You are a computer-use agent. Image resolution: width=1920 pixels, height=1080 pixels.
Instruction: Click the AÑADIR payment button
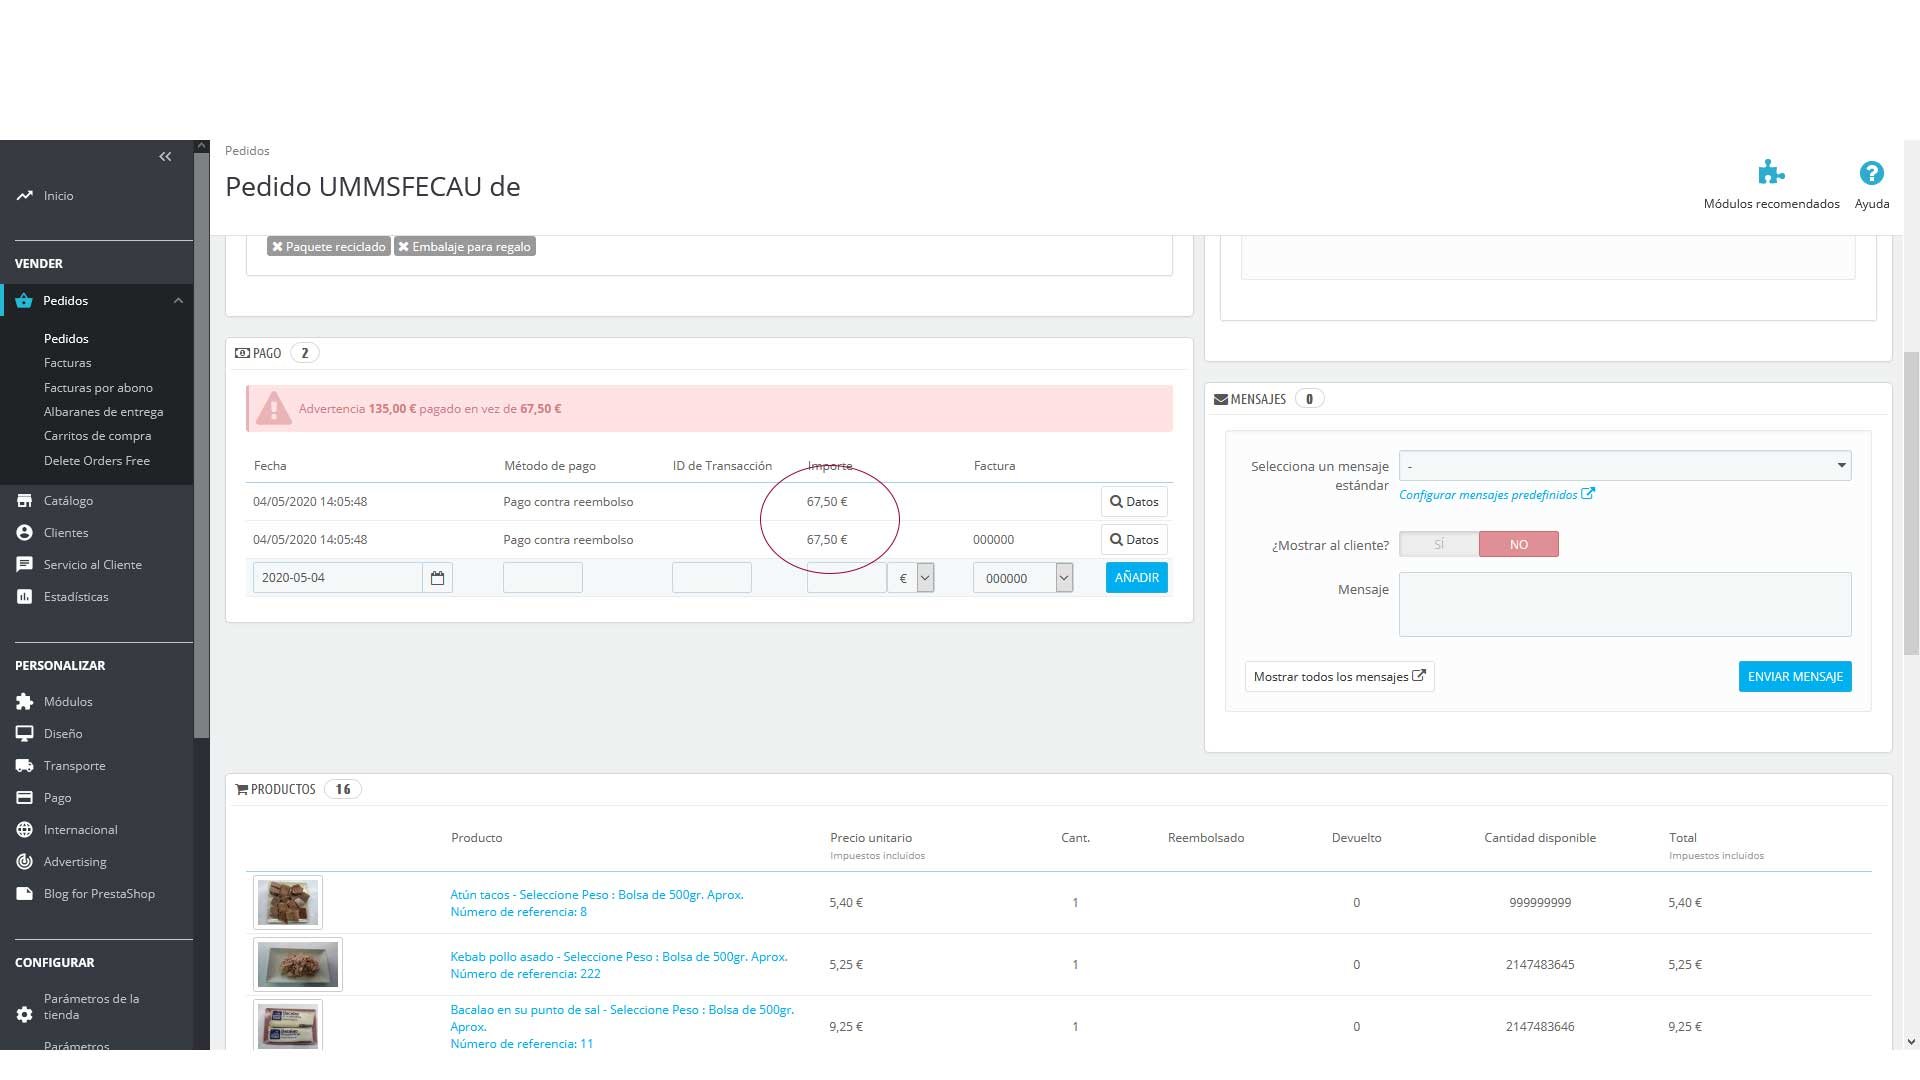(1136, 578)
